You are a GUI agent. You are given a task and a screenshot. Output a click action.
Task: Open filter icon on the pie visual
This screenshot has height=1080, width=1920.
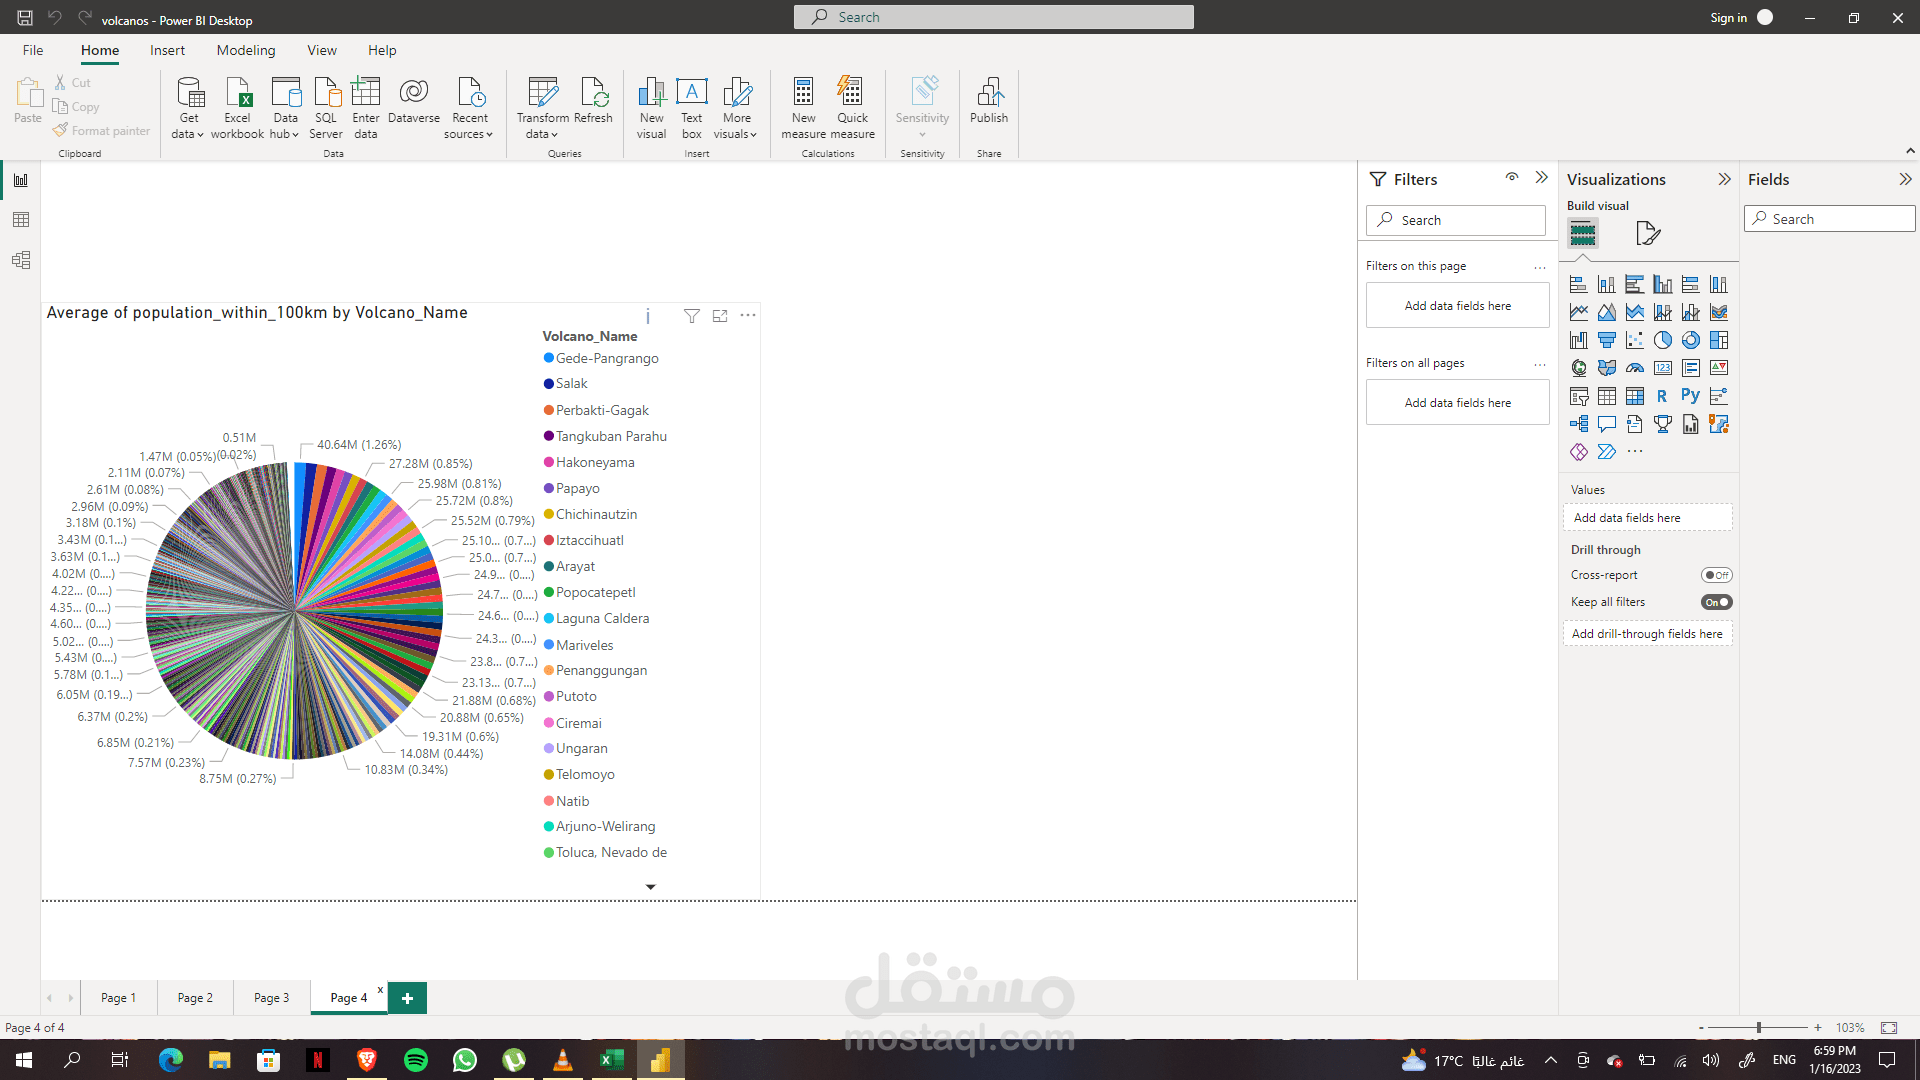[691, 316]
